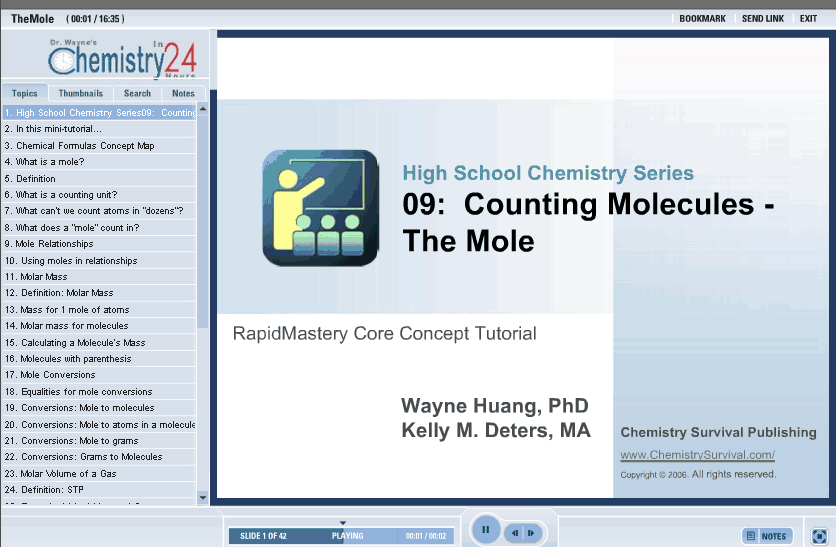The image size is (836, 547).
Task: Toggle the fullscreen view icon
Action: click(x=819, y=536)
